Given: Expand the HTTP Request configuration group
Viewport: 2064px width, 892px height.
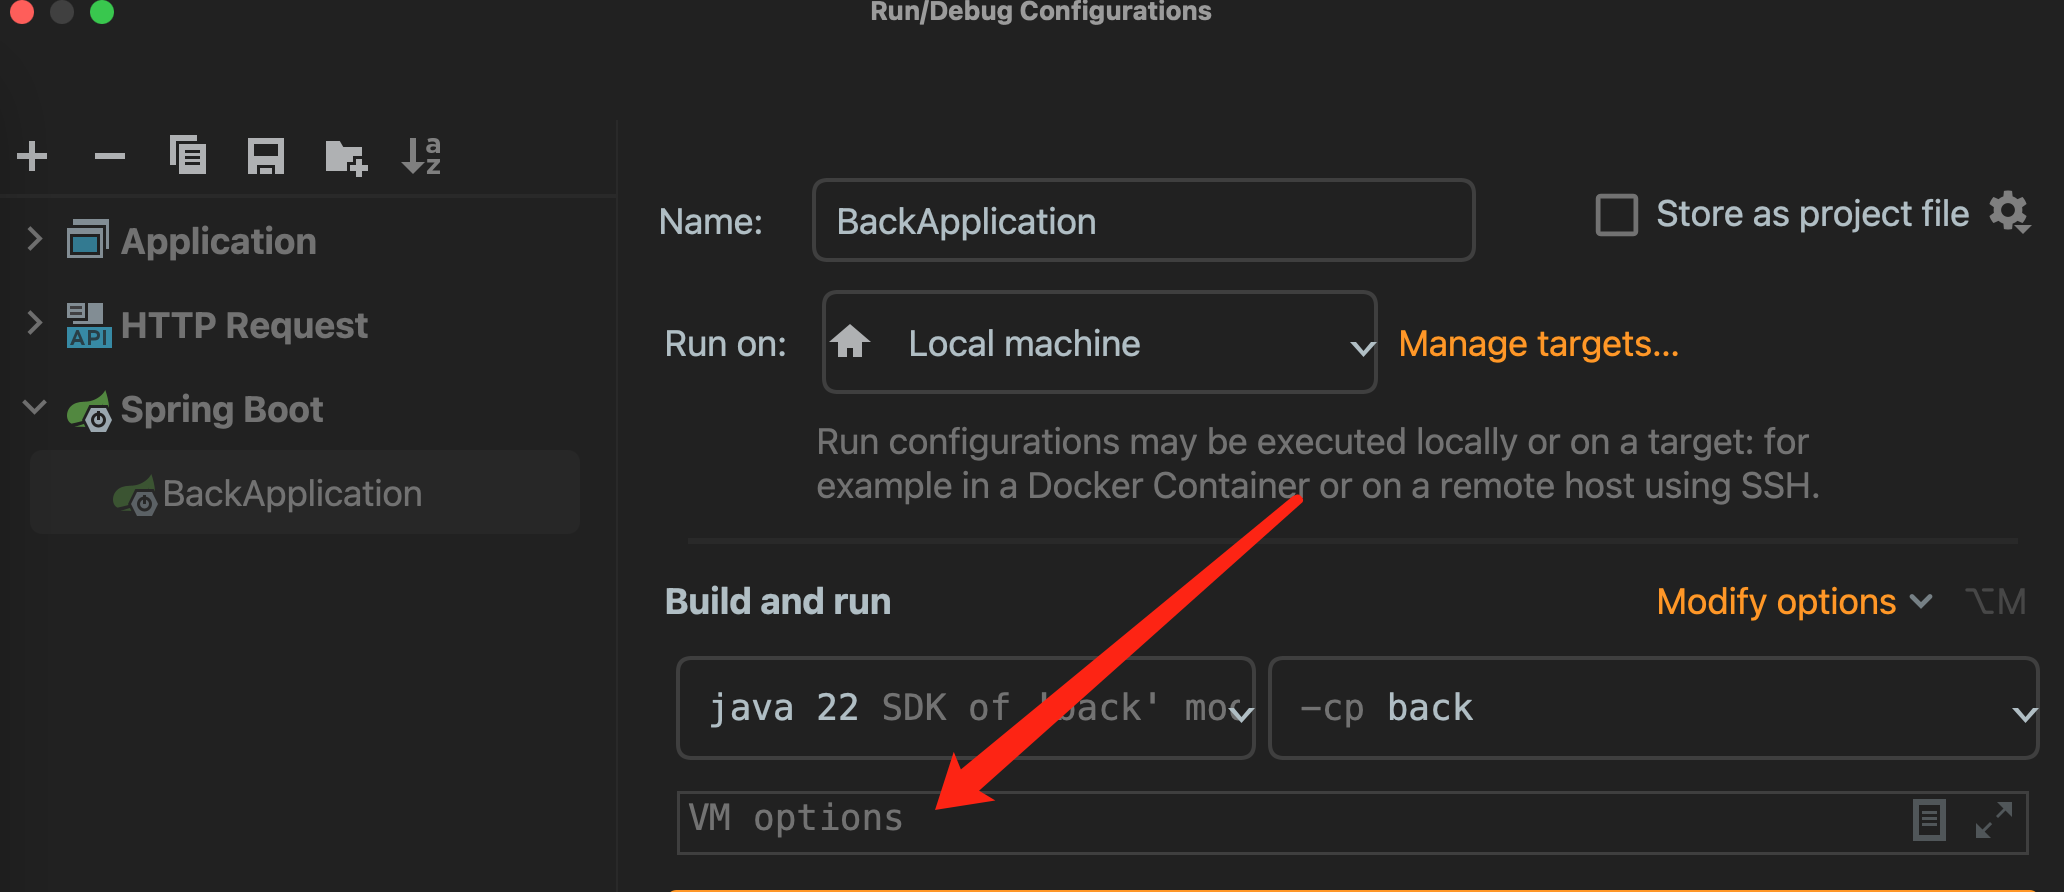Looking at the screenshot, I should click(35, 324).
